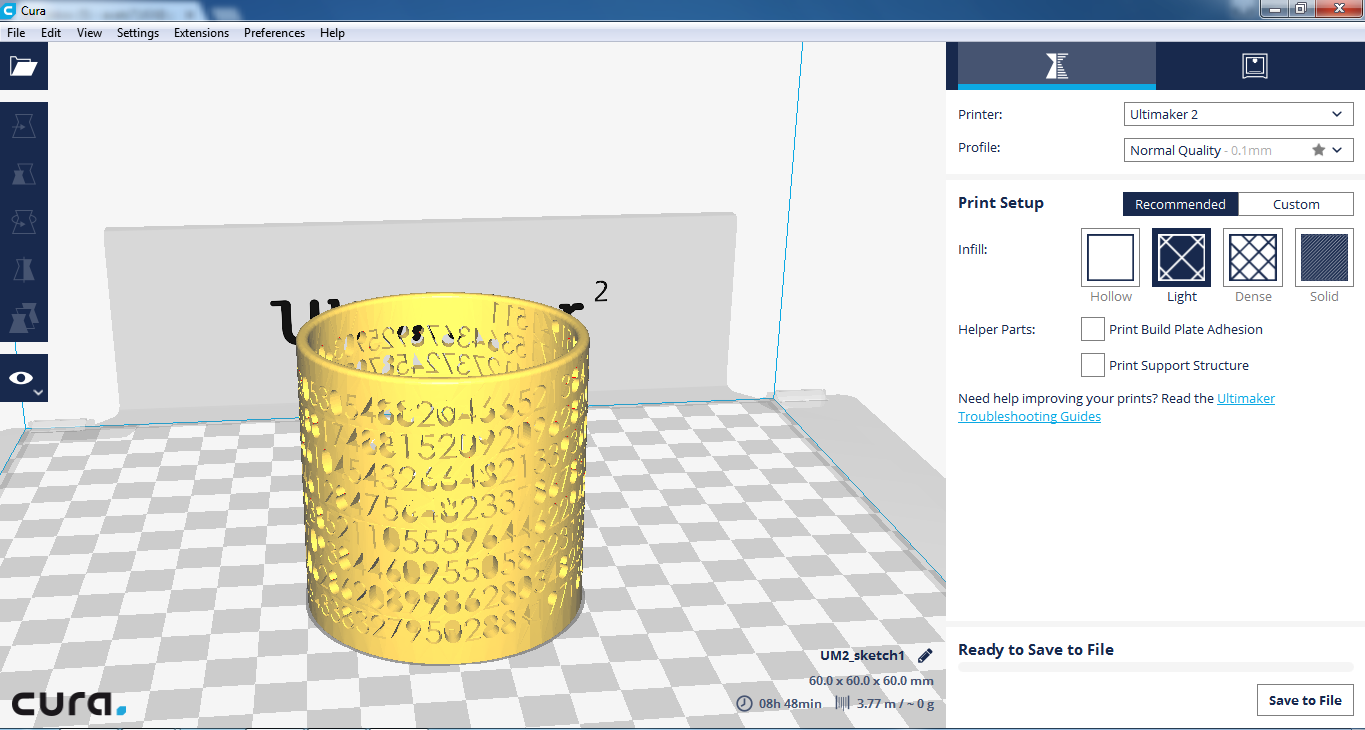1365x730 pixels.
Task: Switch Print Setup to Custom mode
Action: click(x=1296, y=204)
